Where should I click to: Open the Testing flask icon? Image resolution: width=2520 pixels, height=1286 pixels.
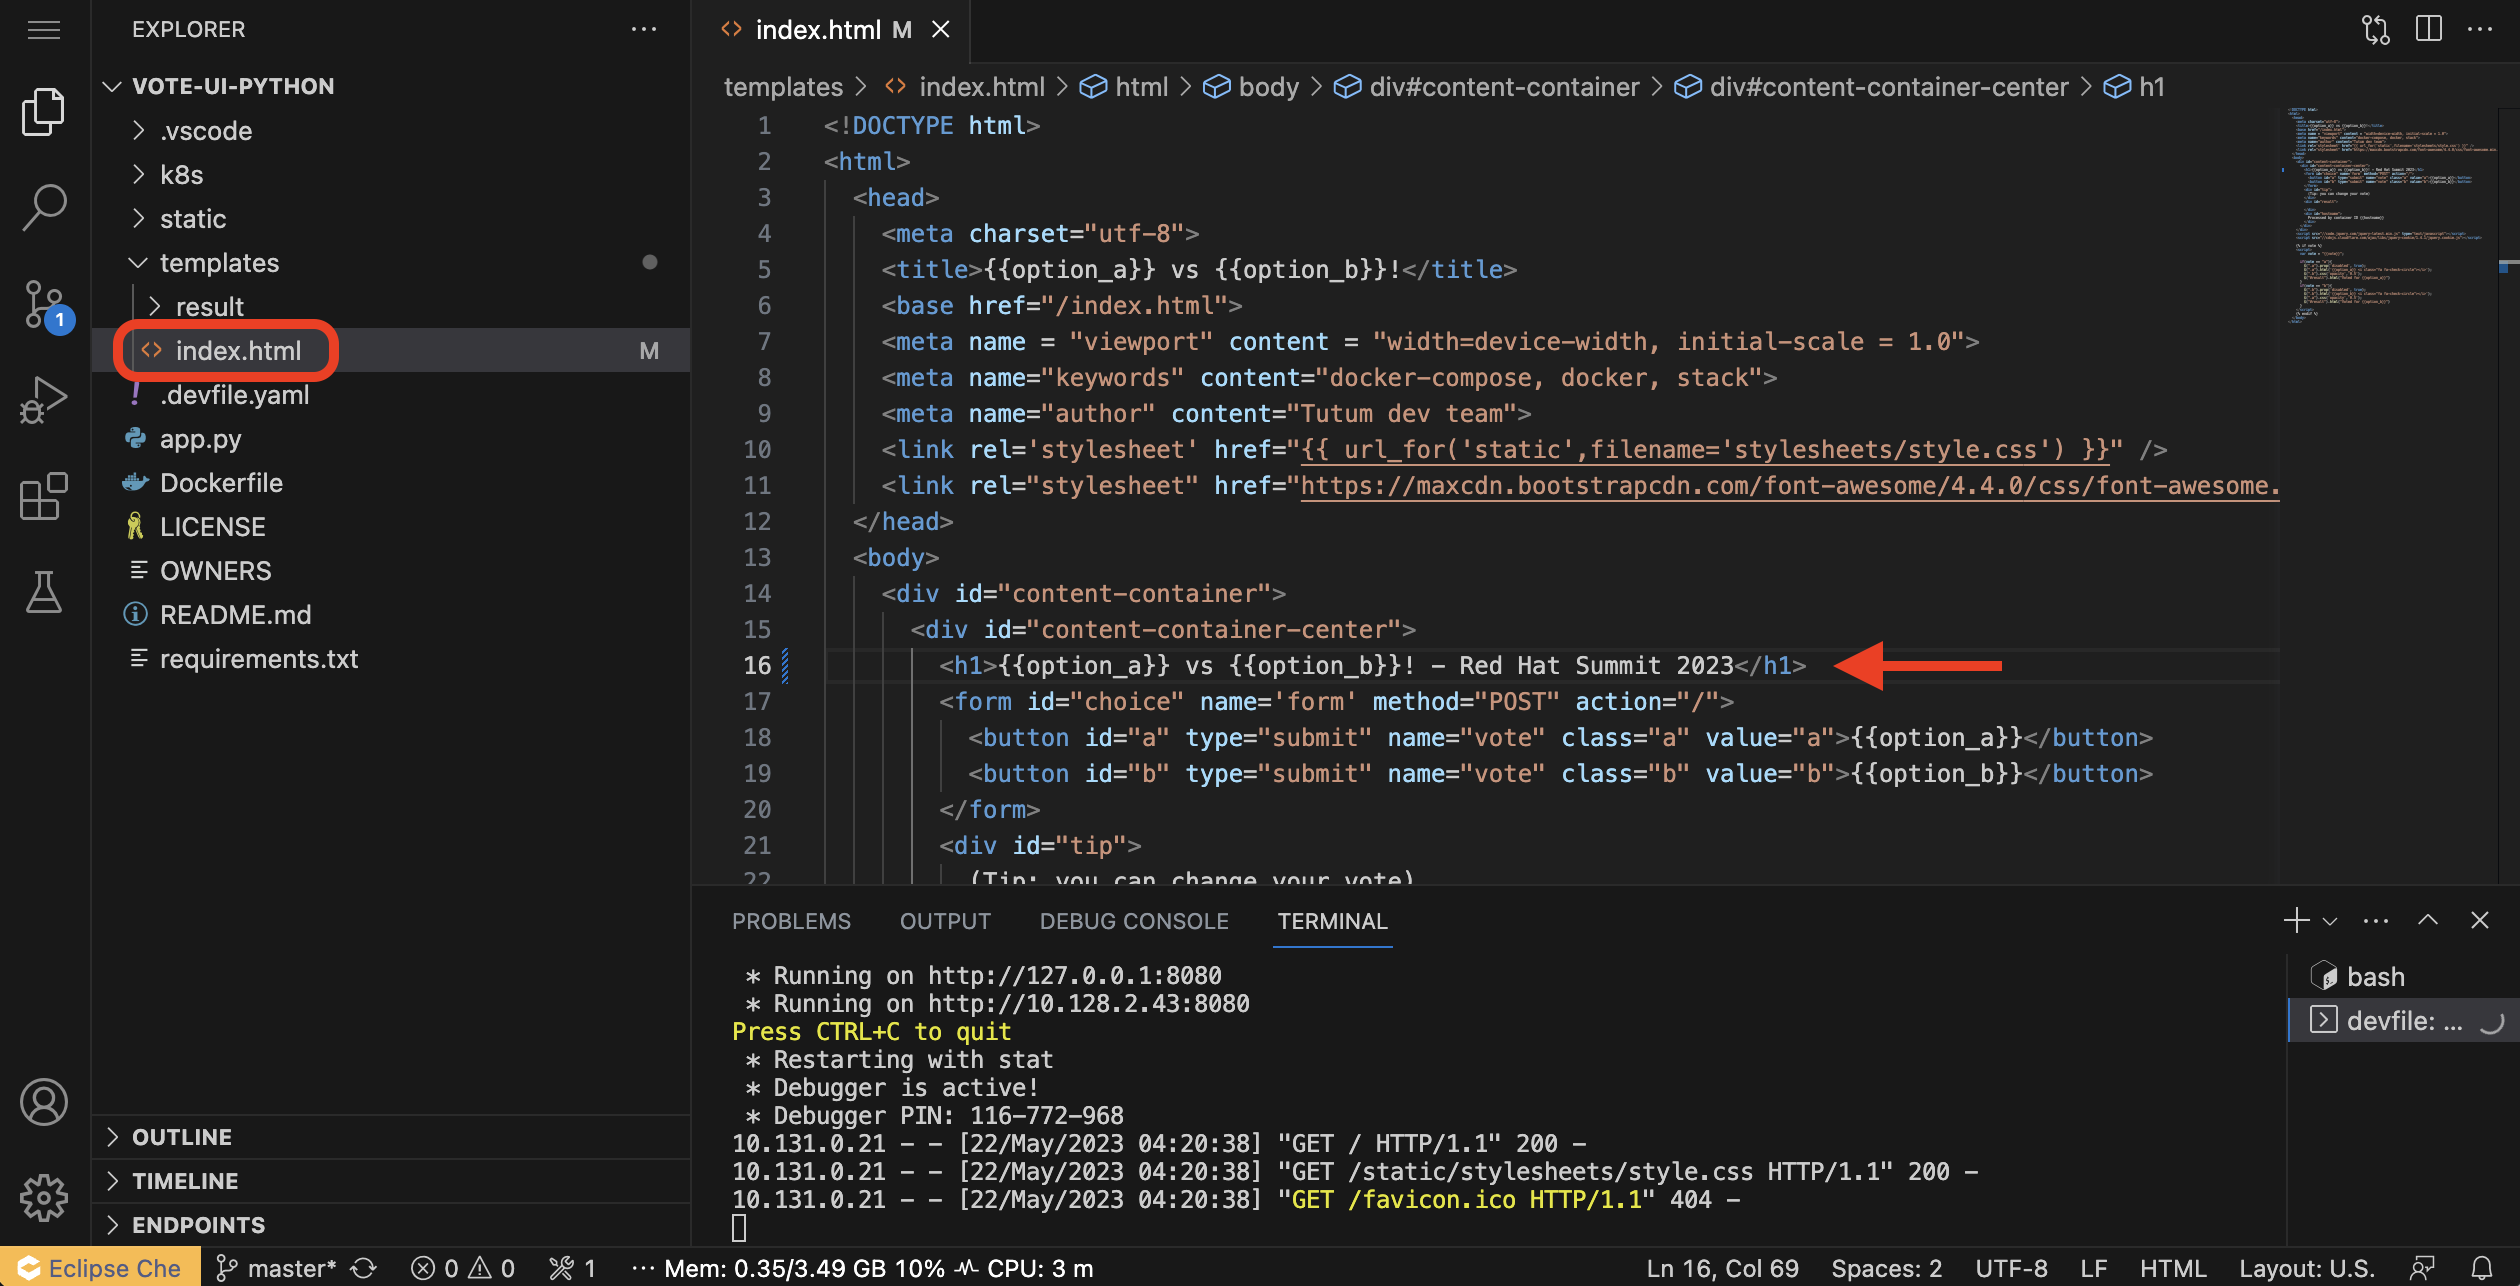tap(44, 591)
